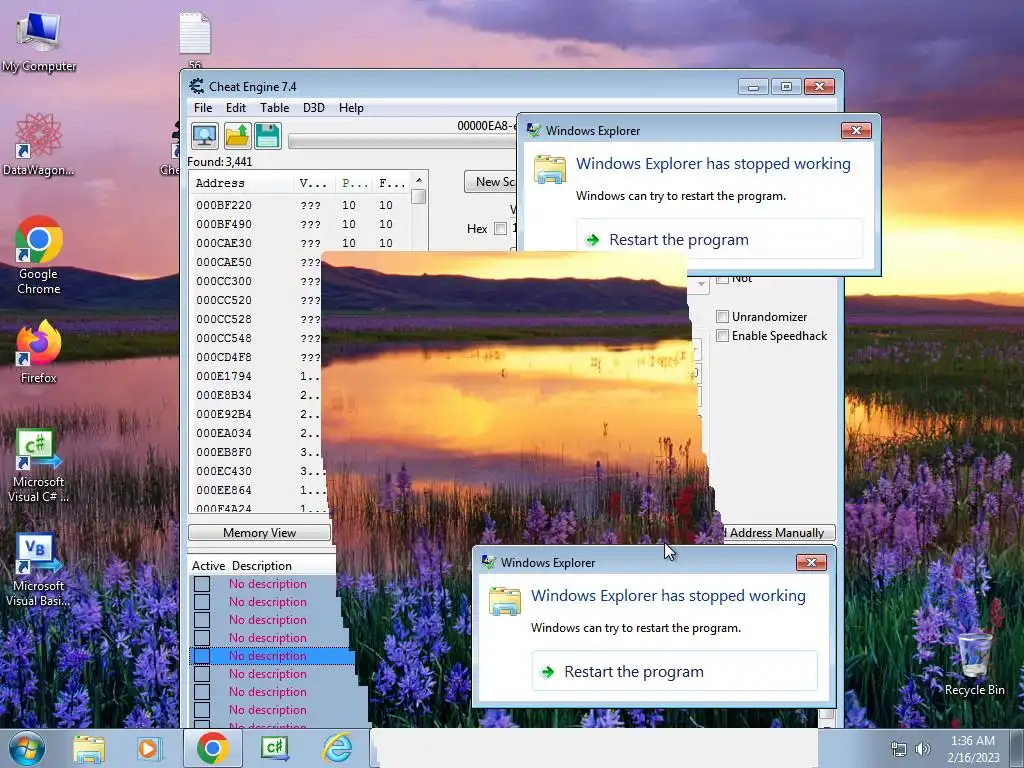Select address 000CAE30 in the found list

pos(224,243)
